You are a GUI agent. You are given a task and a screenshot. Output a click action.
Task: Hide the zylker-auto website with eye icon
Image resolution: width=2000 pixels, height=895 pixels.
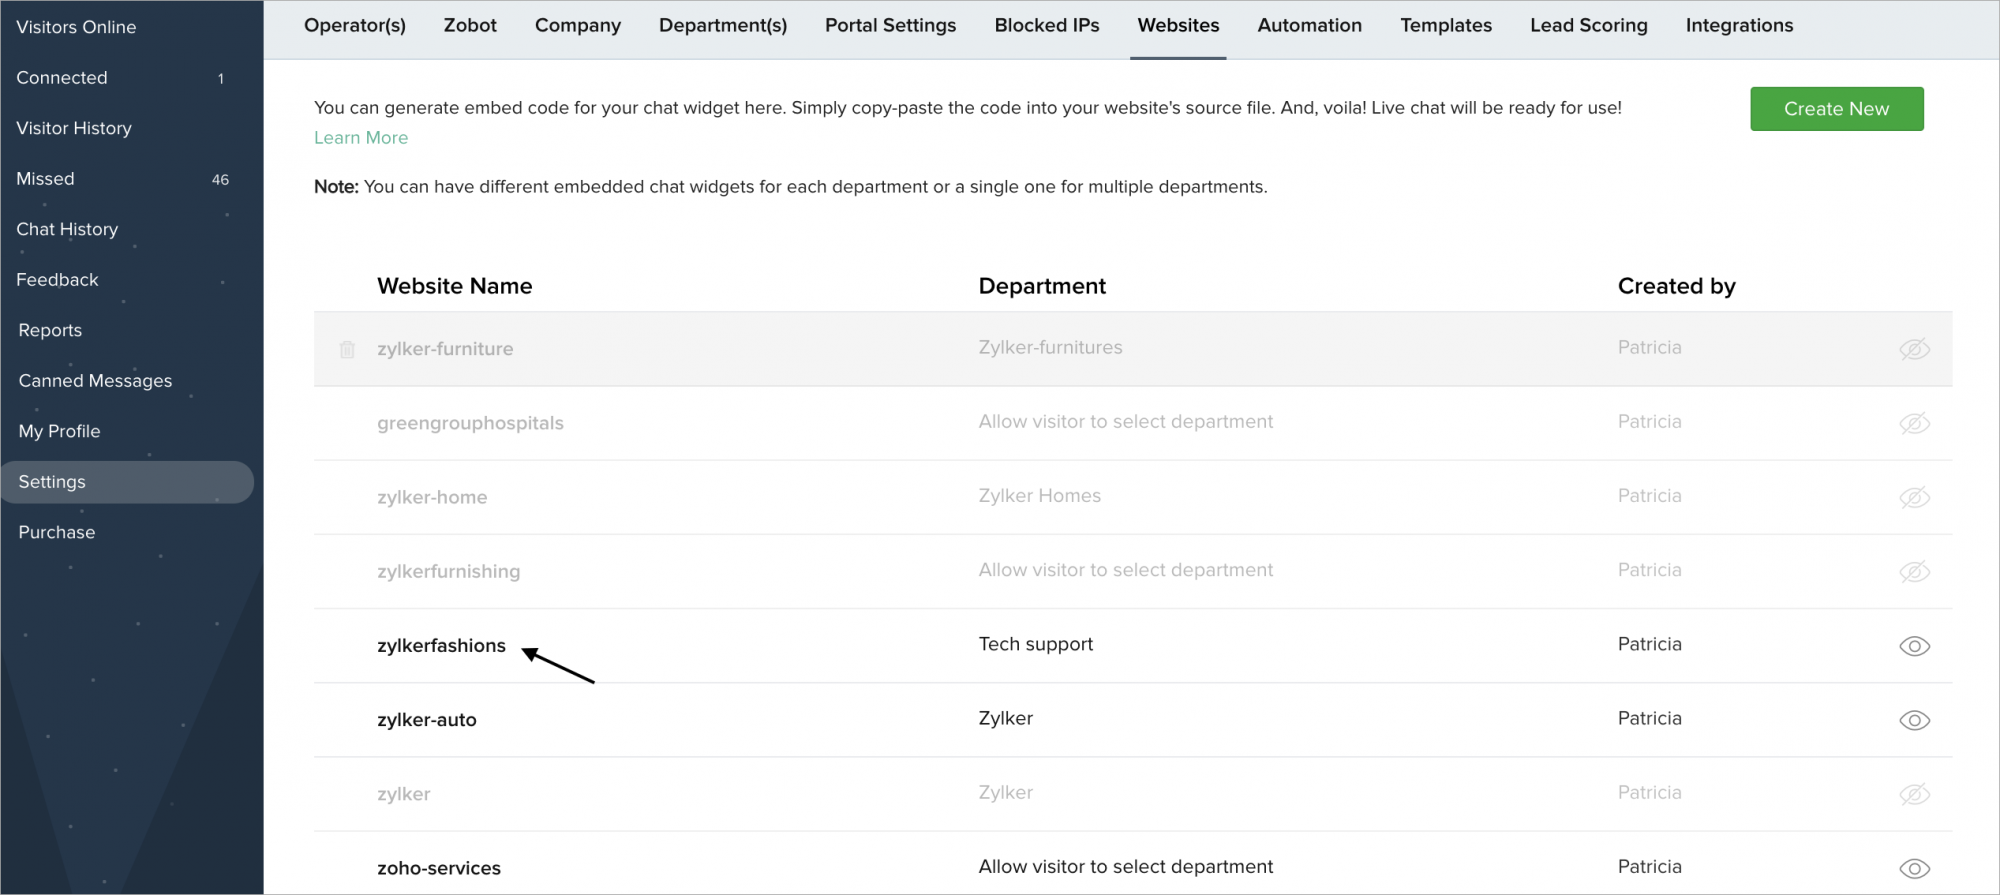pos(1914,720)
